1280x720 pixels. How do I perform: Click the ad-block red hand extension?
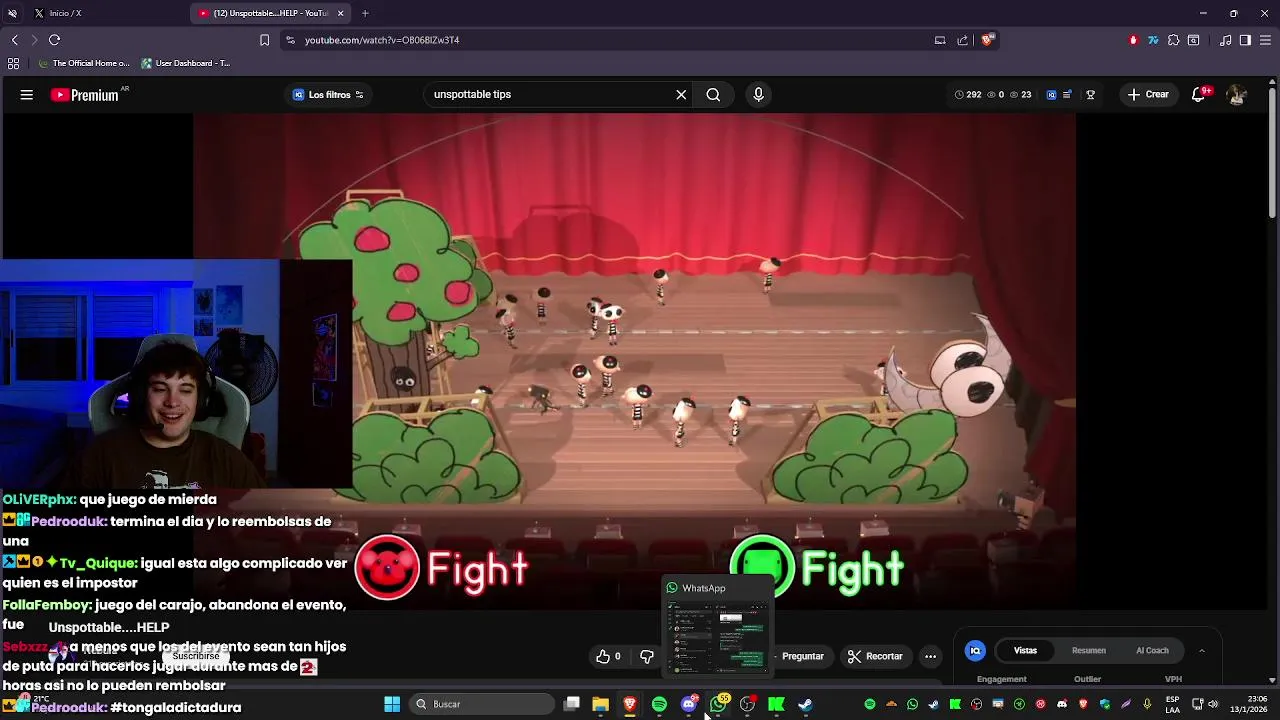click(1133, 40)
